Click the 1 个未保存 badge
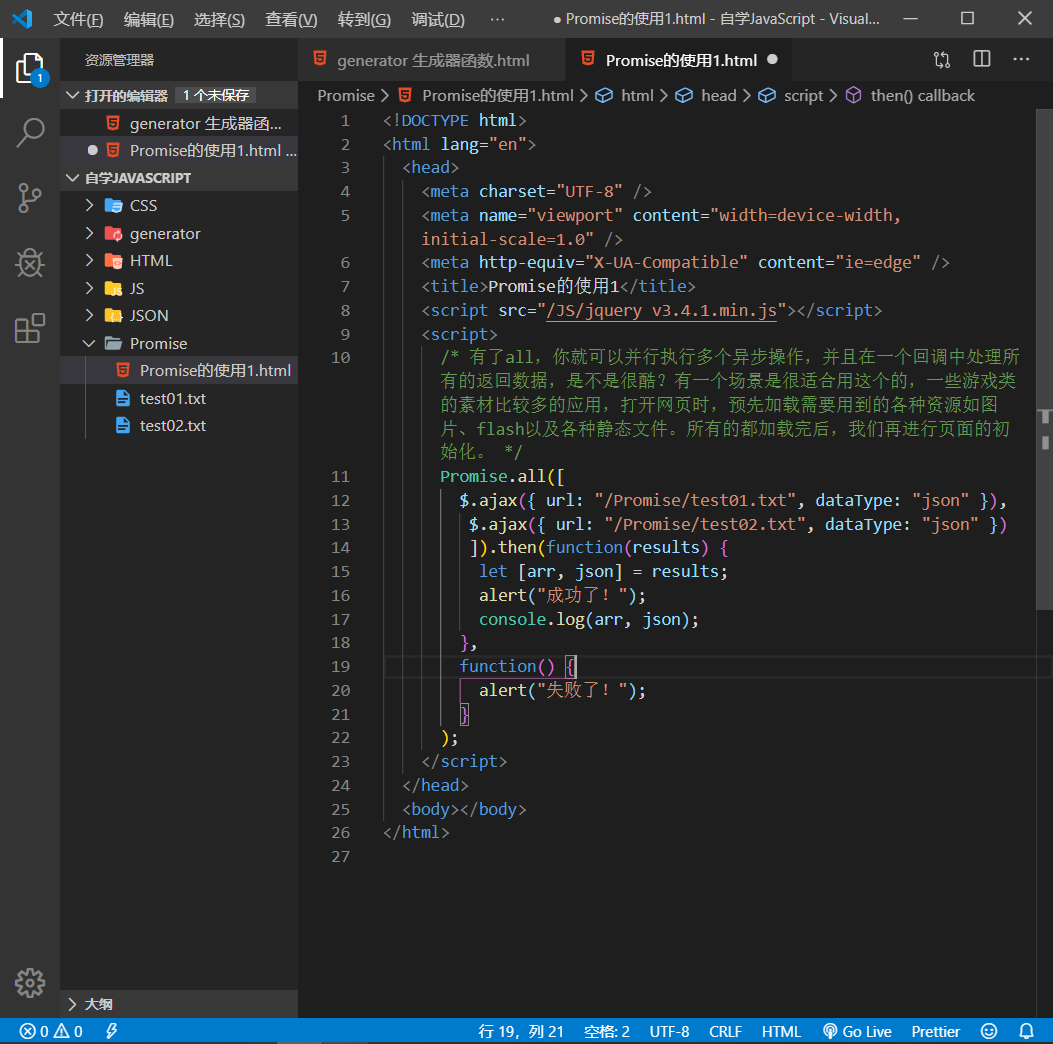The width and height of the screenshot is (1053, 1044). pyautogui.click(x=216, y=95)
